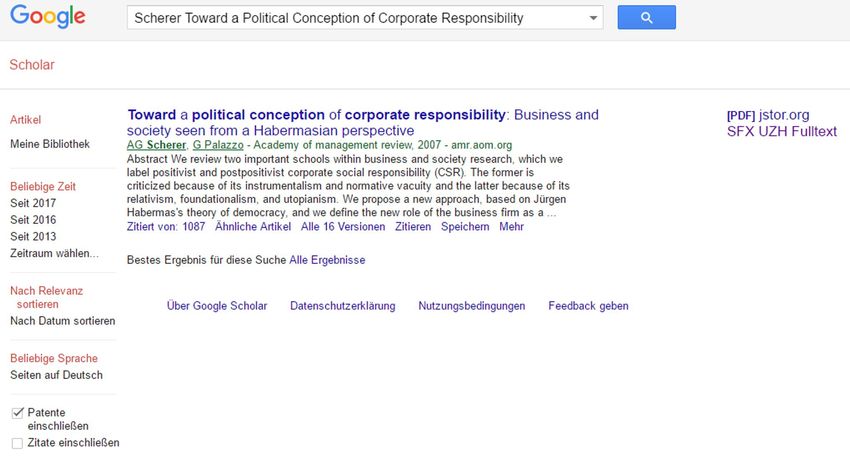Restrict to Seiten auf Deutsch
The height and width of the screenshot is (457, 850).
click(56, 375)
